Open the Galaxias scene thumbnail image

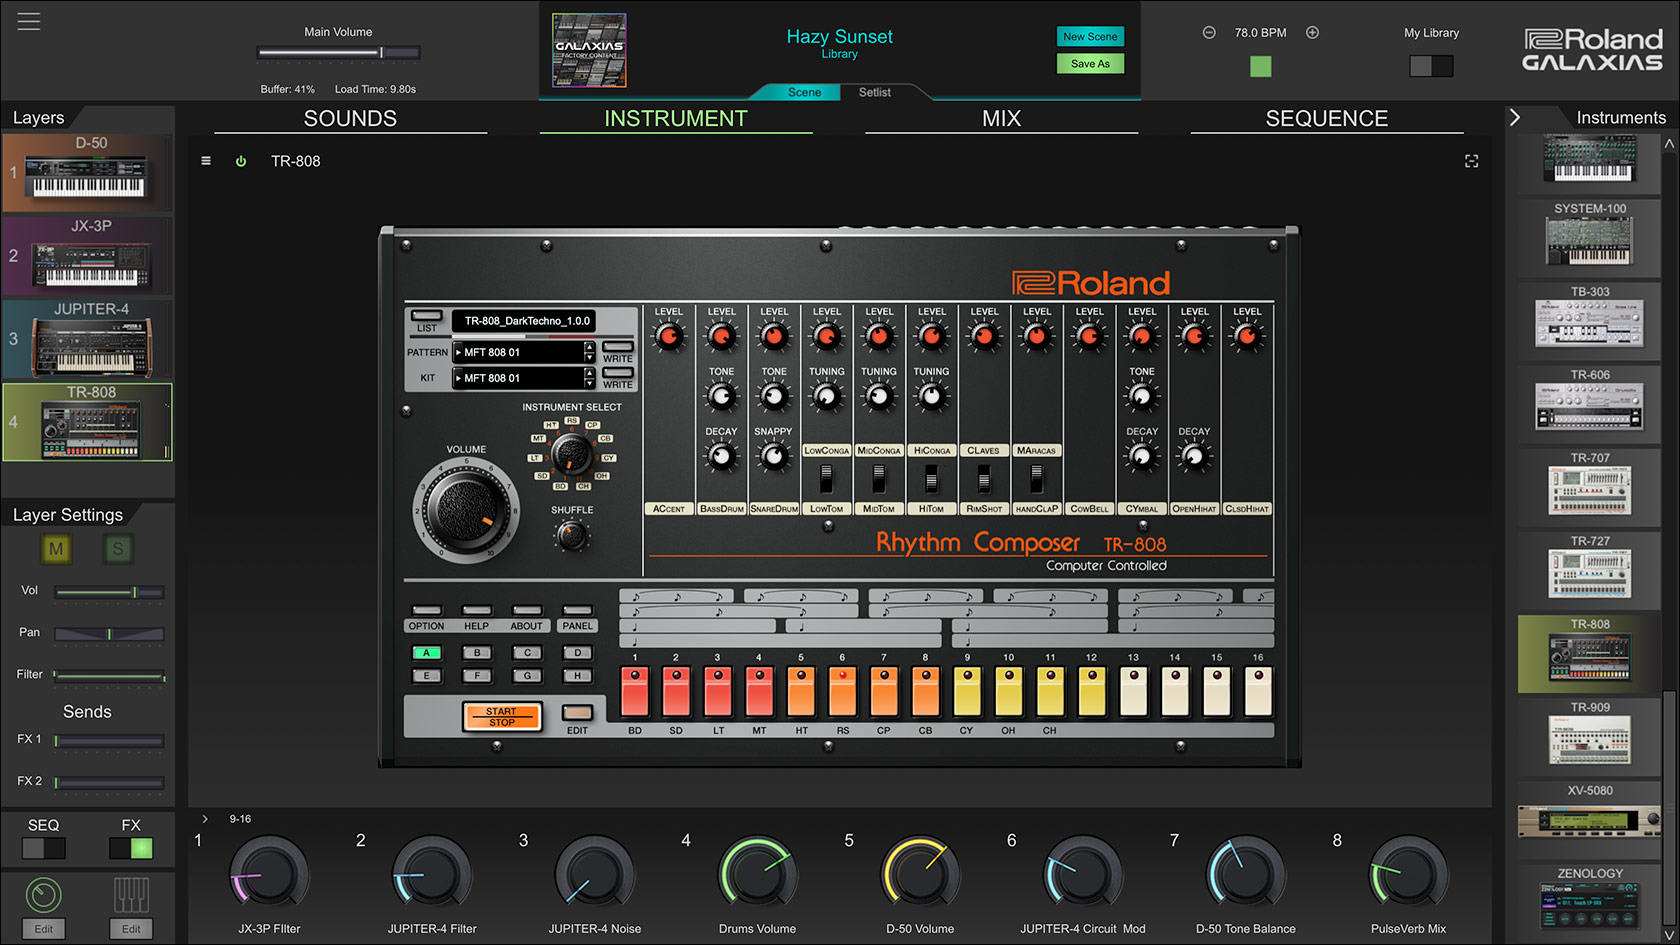[590, 50]
